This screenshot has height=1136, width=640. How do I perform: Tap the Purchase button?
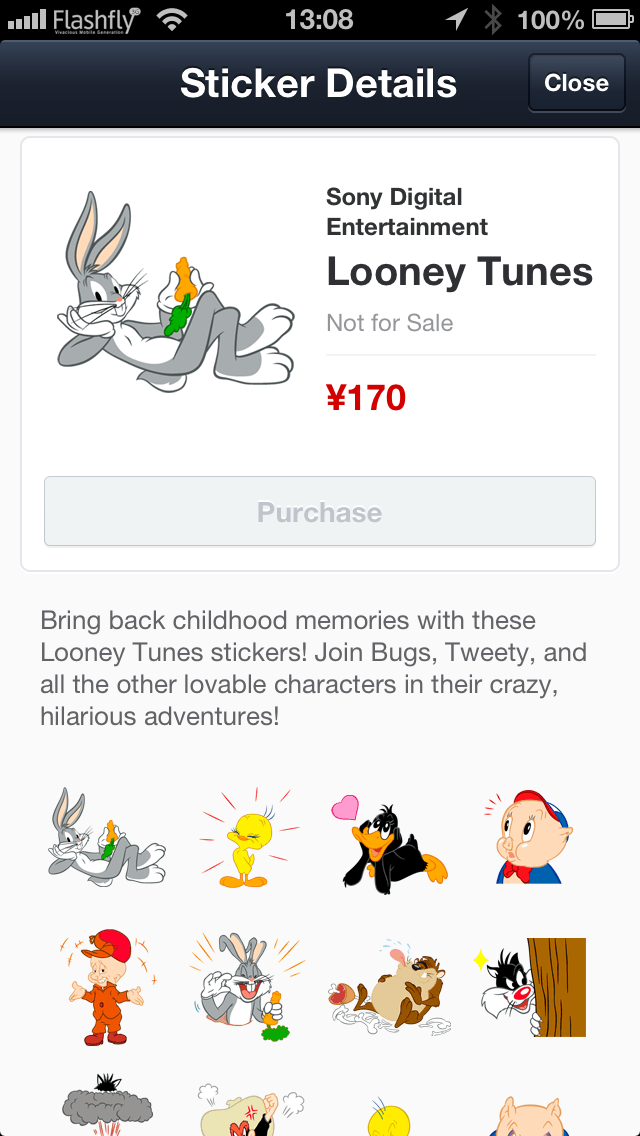pyautogui.click(x=320, y=512)
